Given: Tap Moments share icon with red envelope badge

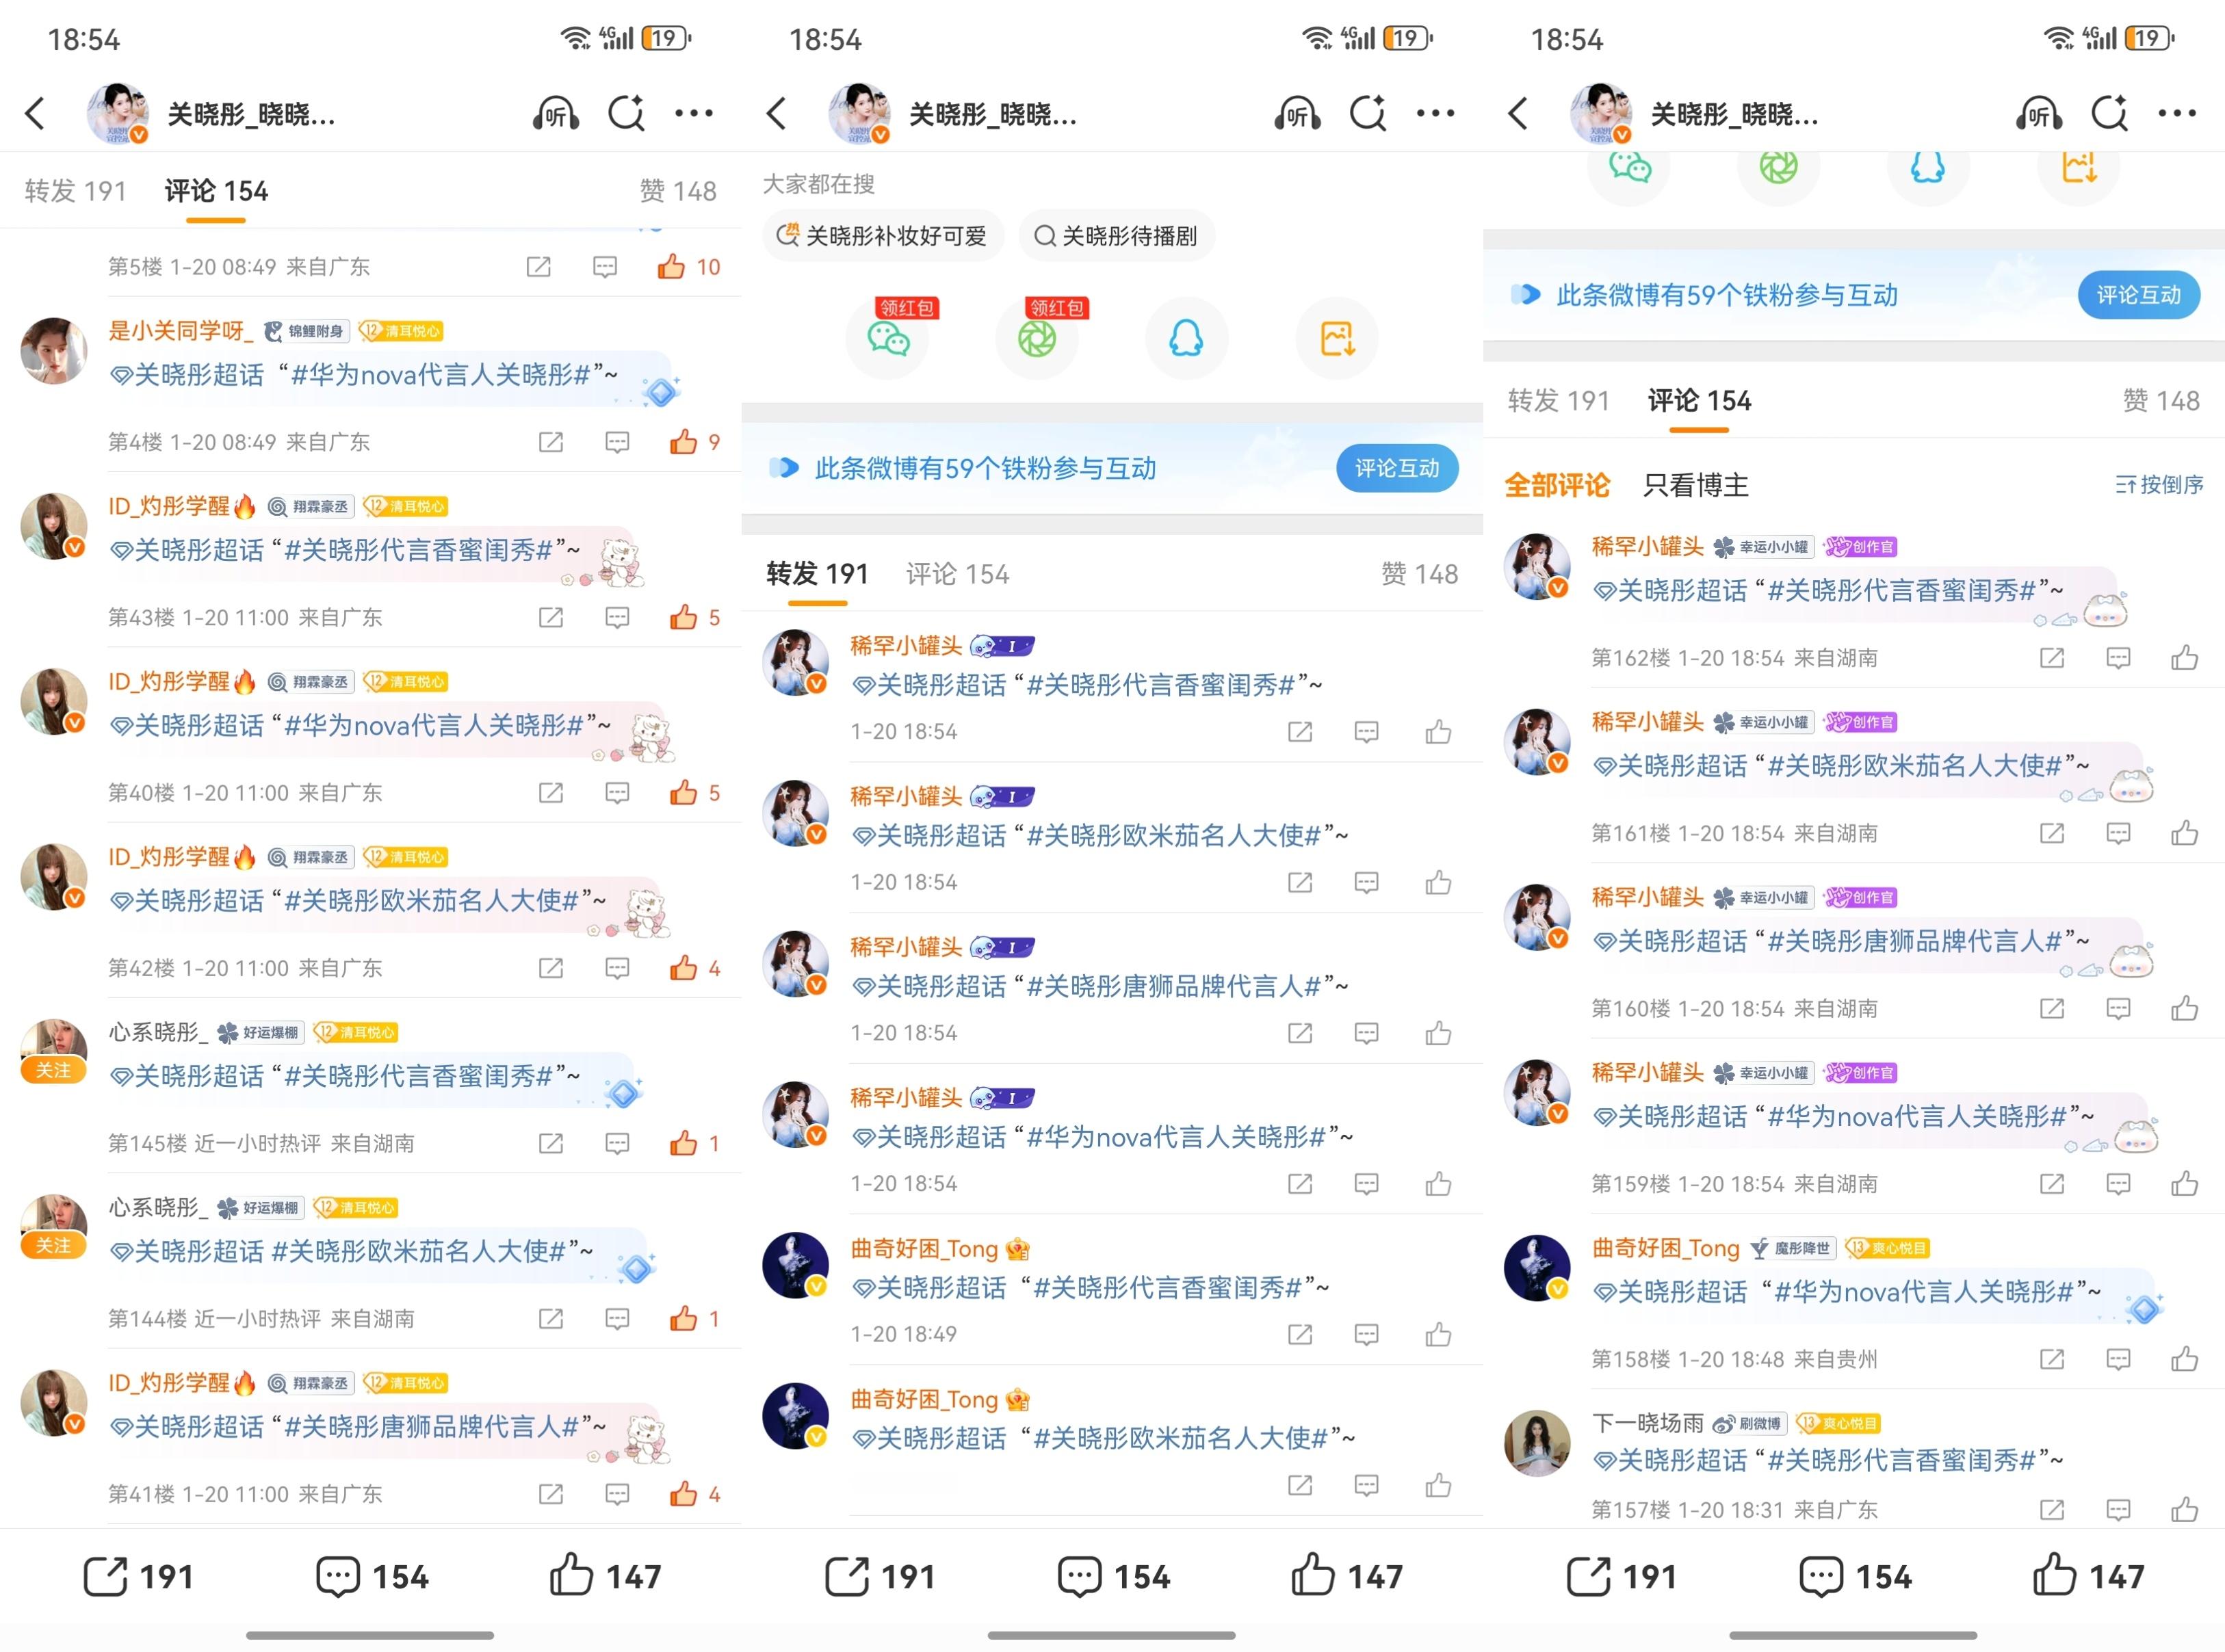Looking at the screenshot, I should click(x=1037, y=339).
